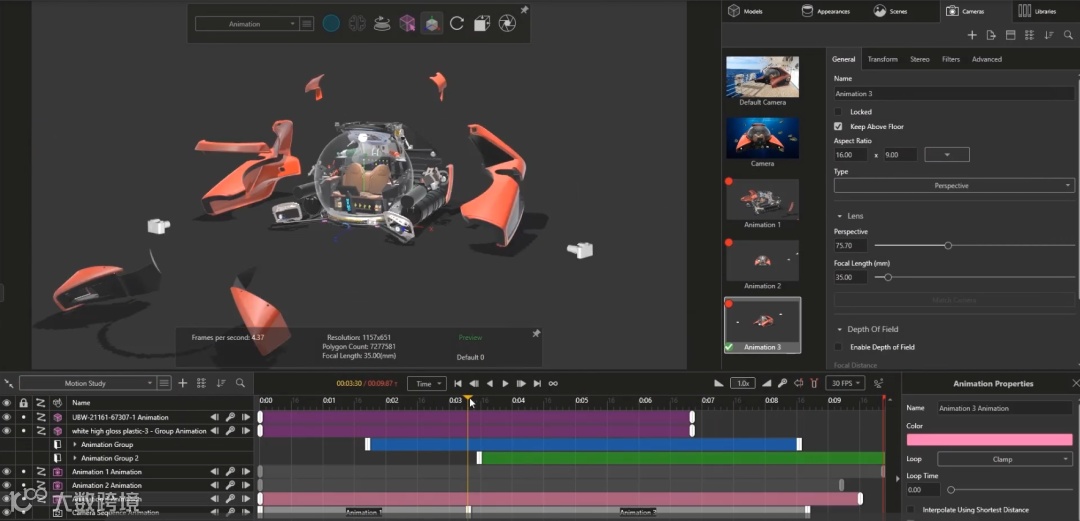Screen dimensions: 1080x521
Task: Add keyframe for UBW-21161-67307-1 Animation
Action: pyautogui.click(x=231, y=417)
